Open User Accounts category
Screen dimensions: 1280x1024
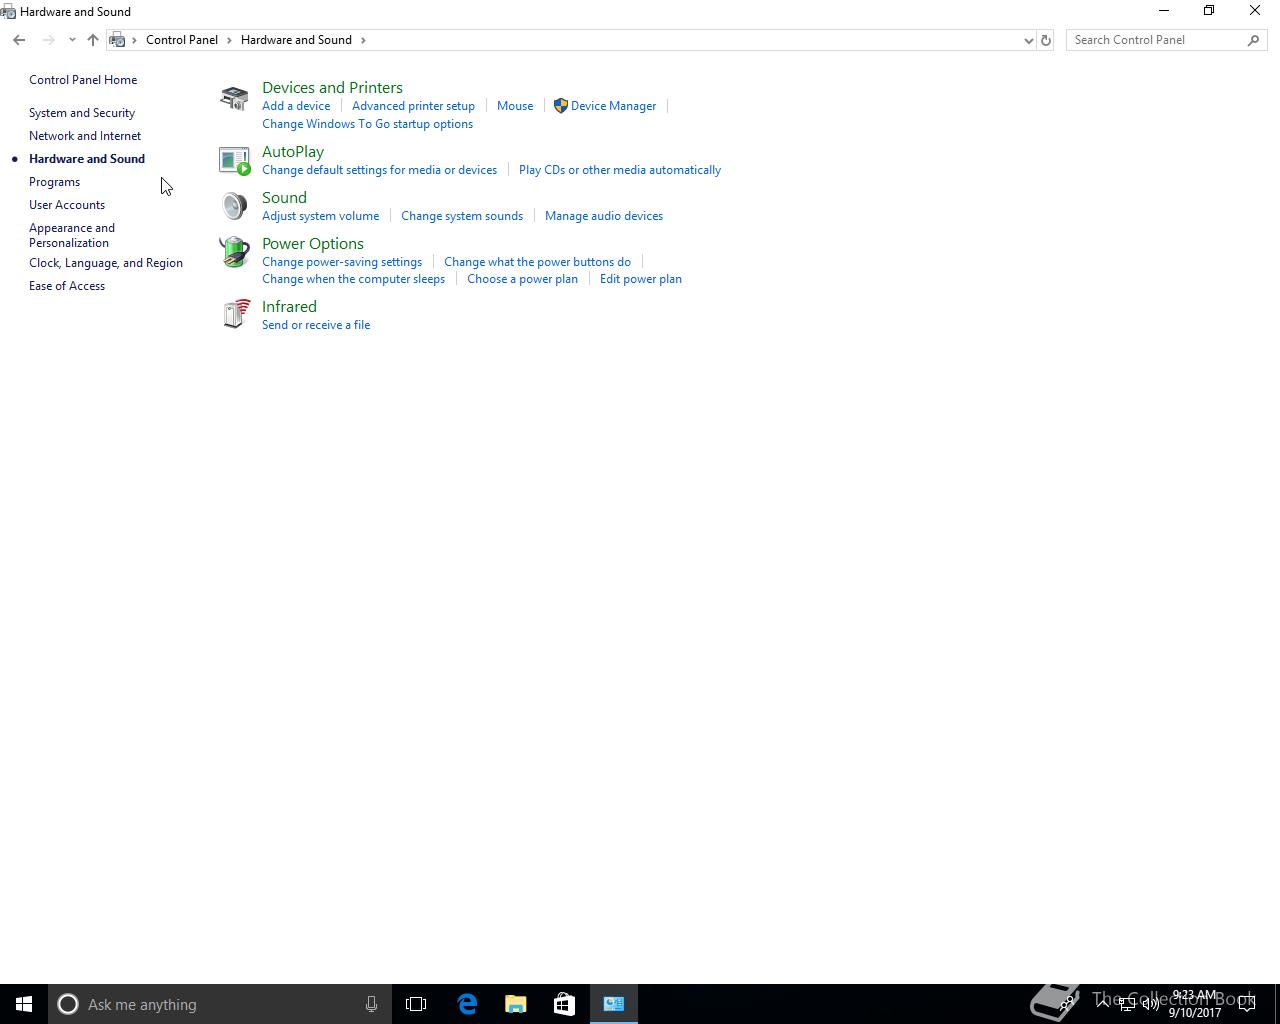[x=67, y=205]
